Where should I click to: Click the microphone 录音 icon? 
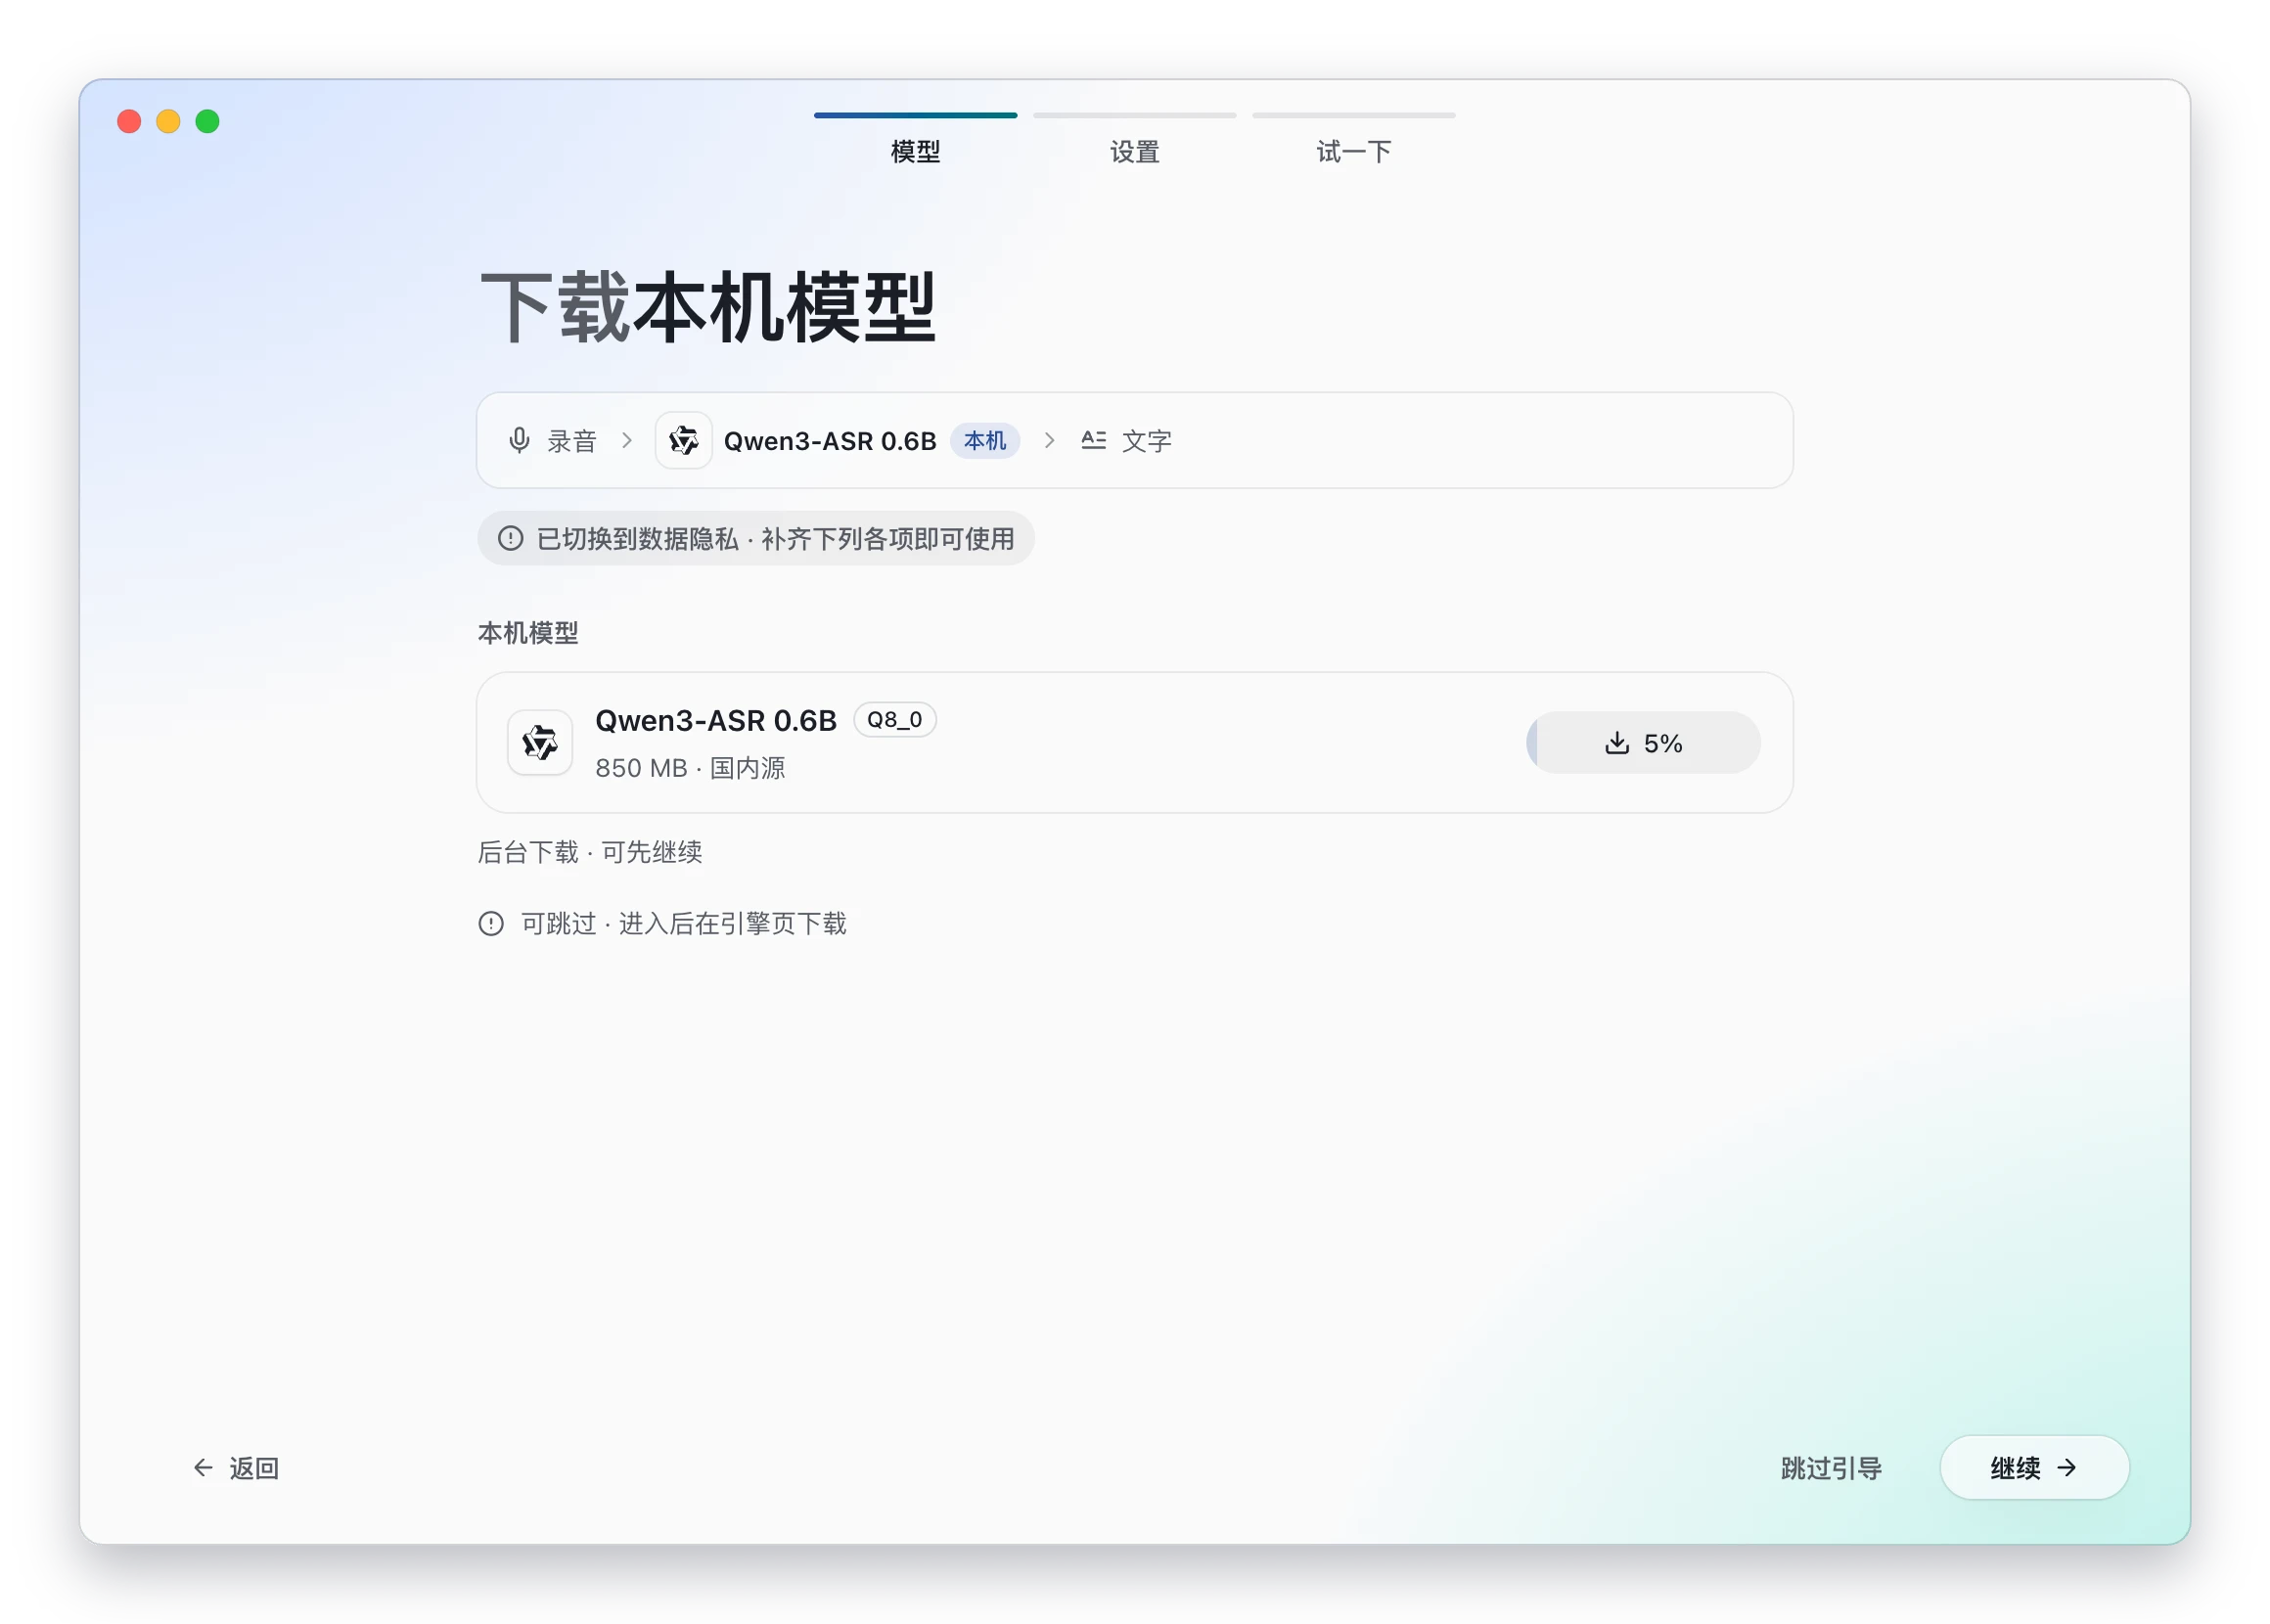pos(519,440)
